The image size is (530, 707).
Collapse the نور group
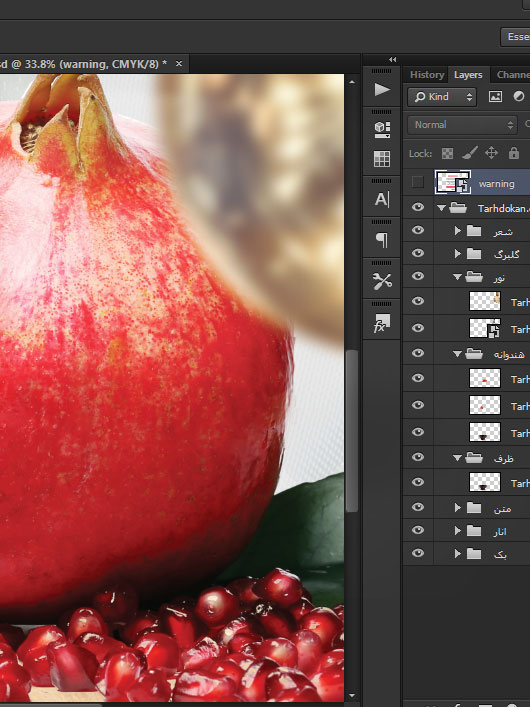[x=457, y=277]
